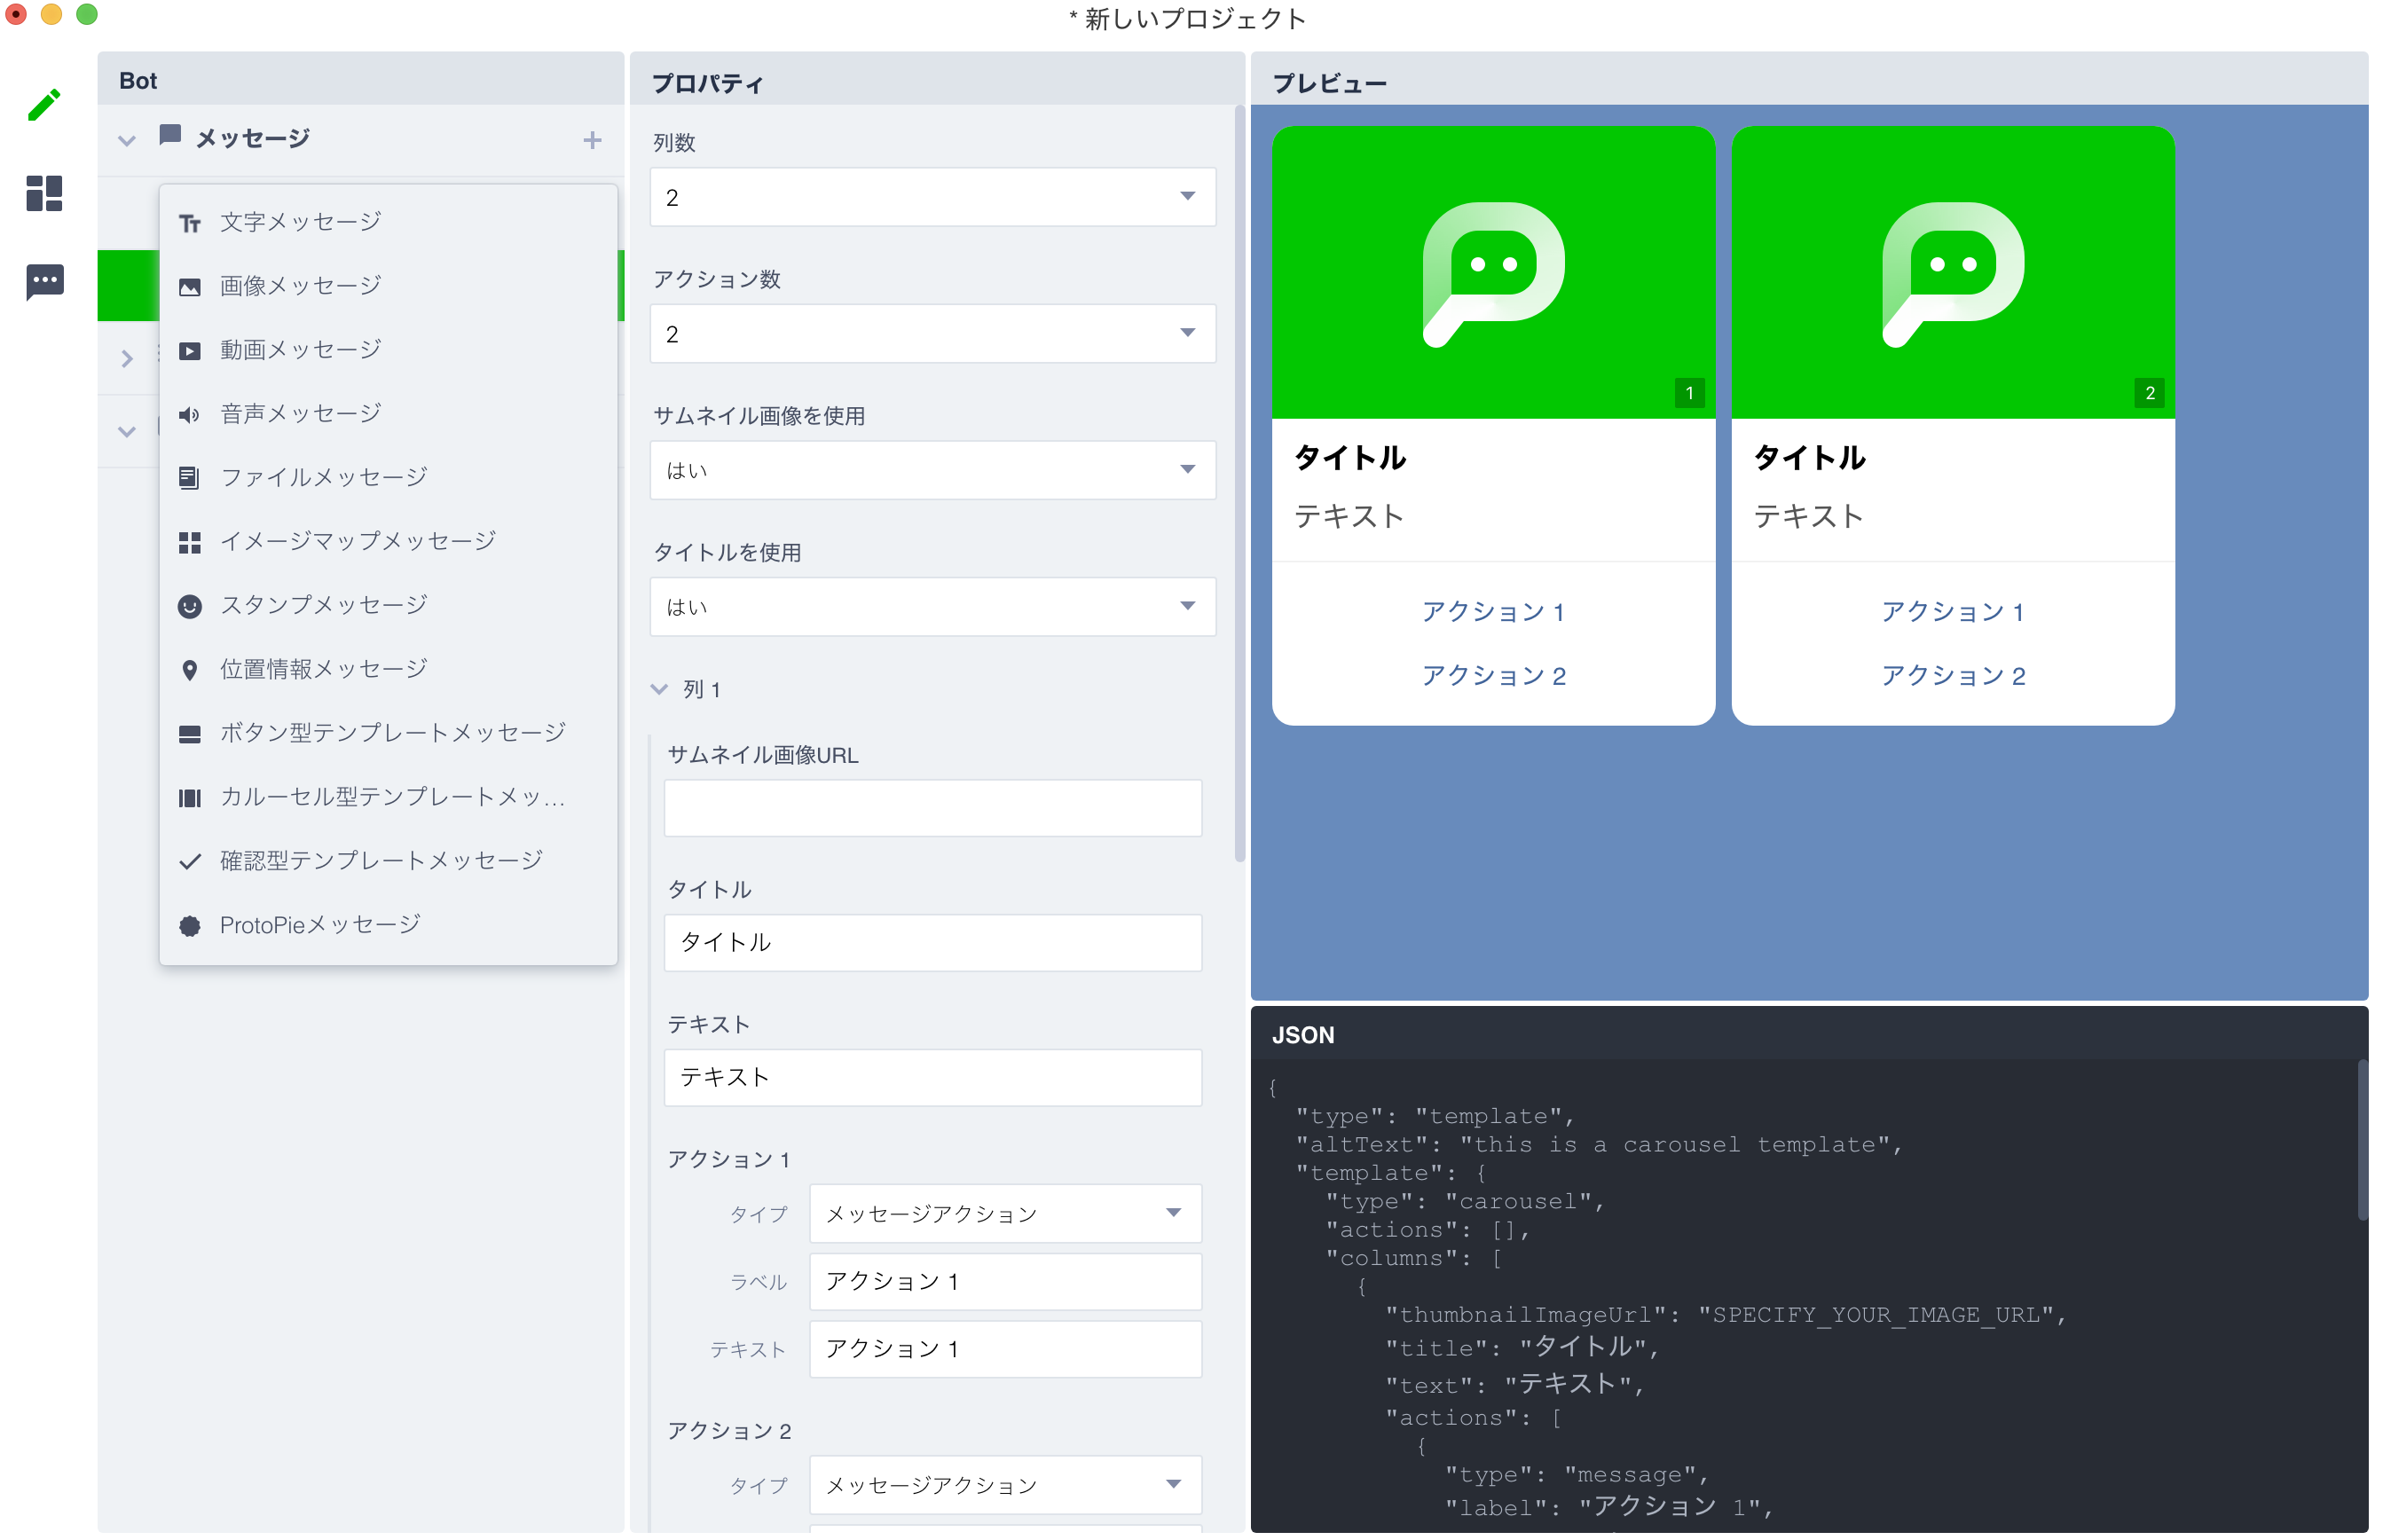Open the アクション数 dropdown

click(x=932, y=334)
